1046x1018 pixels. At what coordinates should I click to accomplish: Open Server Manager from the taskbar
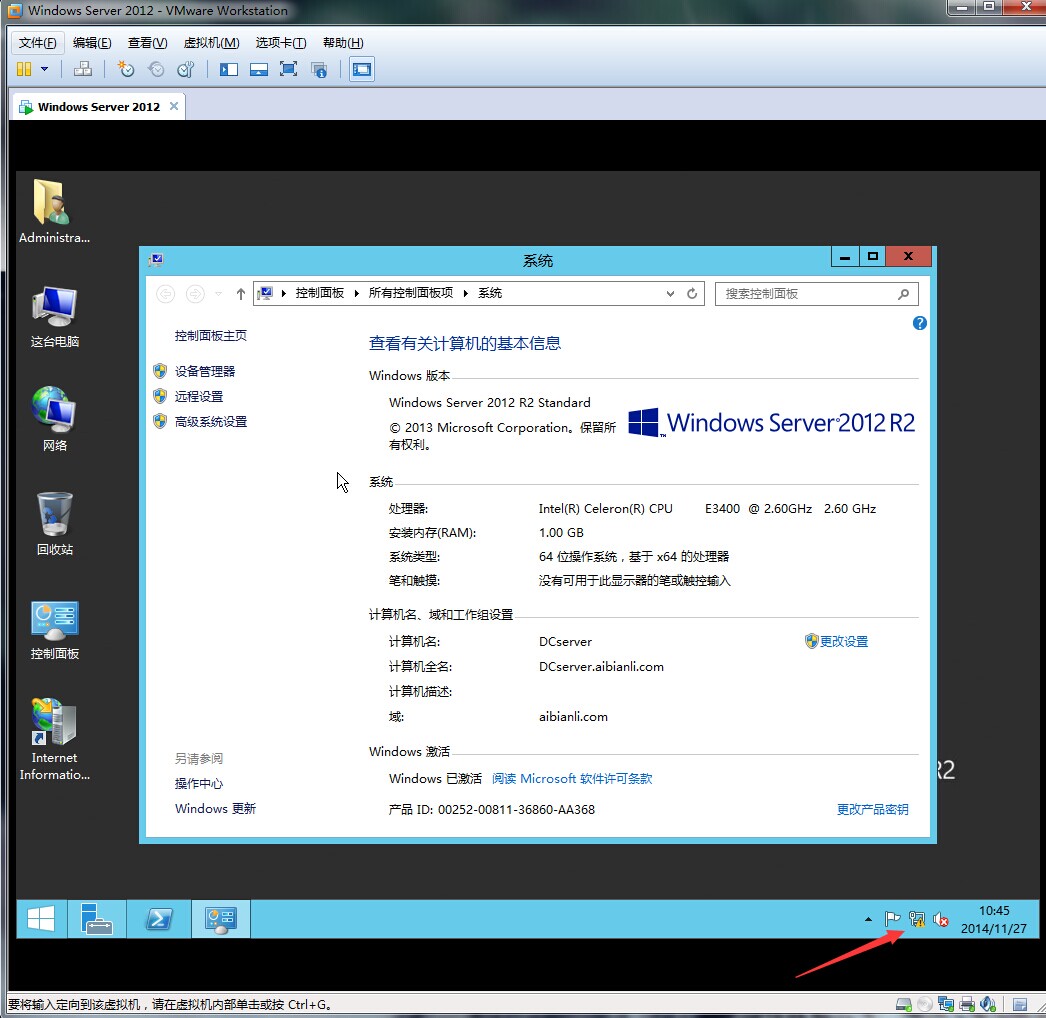[x=97, y=919]
